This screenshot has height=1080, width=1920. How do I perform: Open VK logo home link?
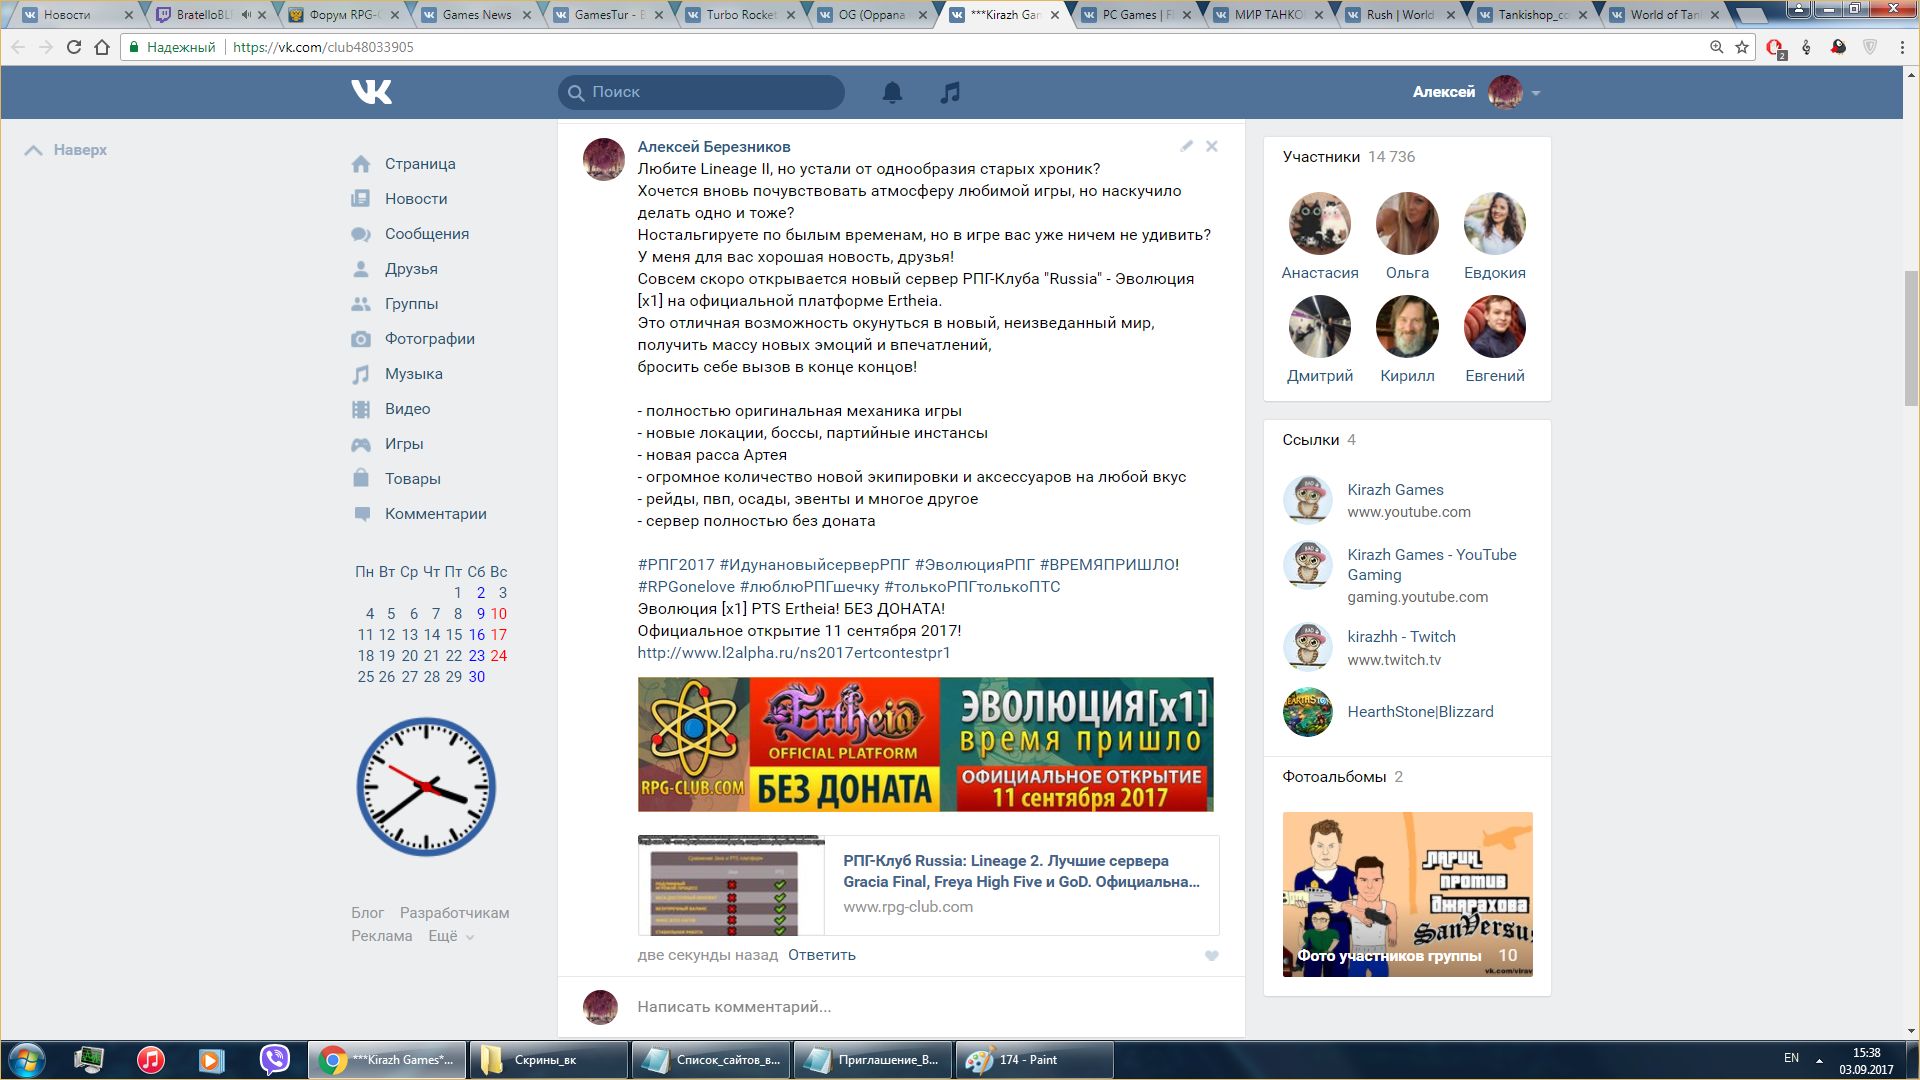point(372,92)
